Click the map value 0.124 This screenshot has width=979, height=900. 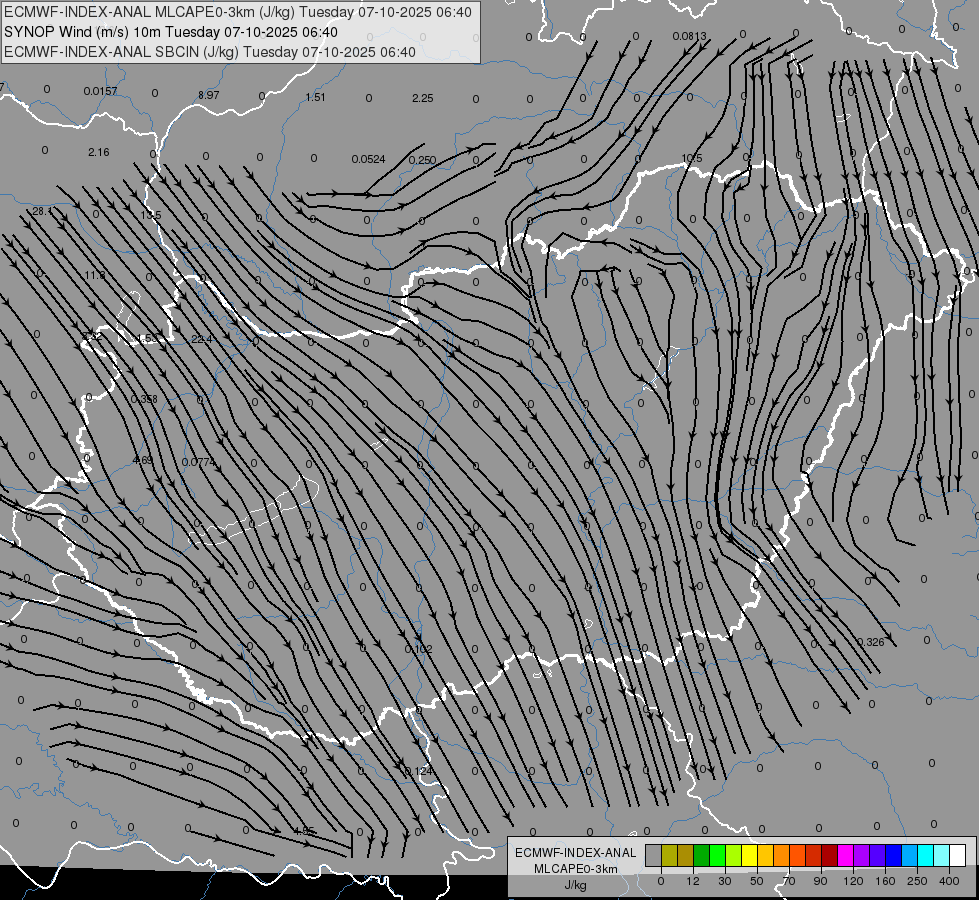pyautogui.click(x=419, y=771)
